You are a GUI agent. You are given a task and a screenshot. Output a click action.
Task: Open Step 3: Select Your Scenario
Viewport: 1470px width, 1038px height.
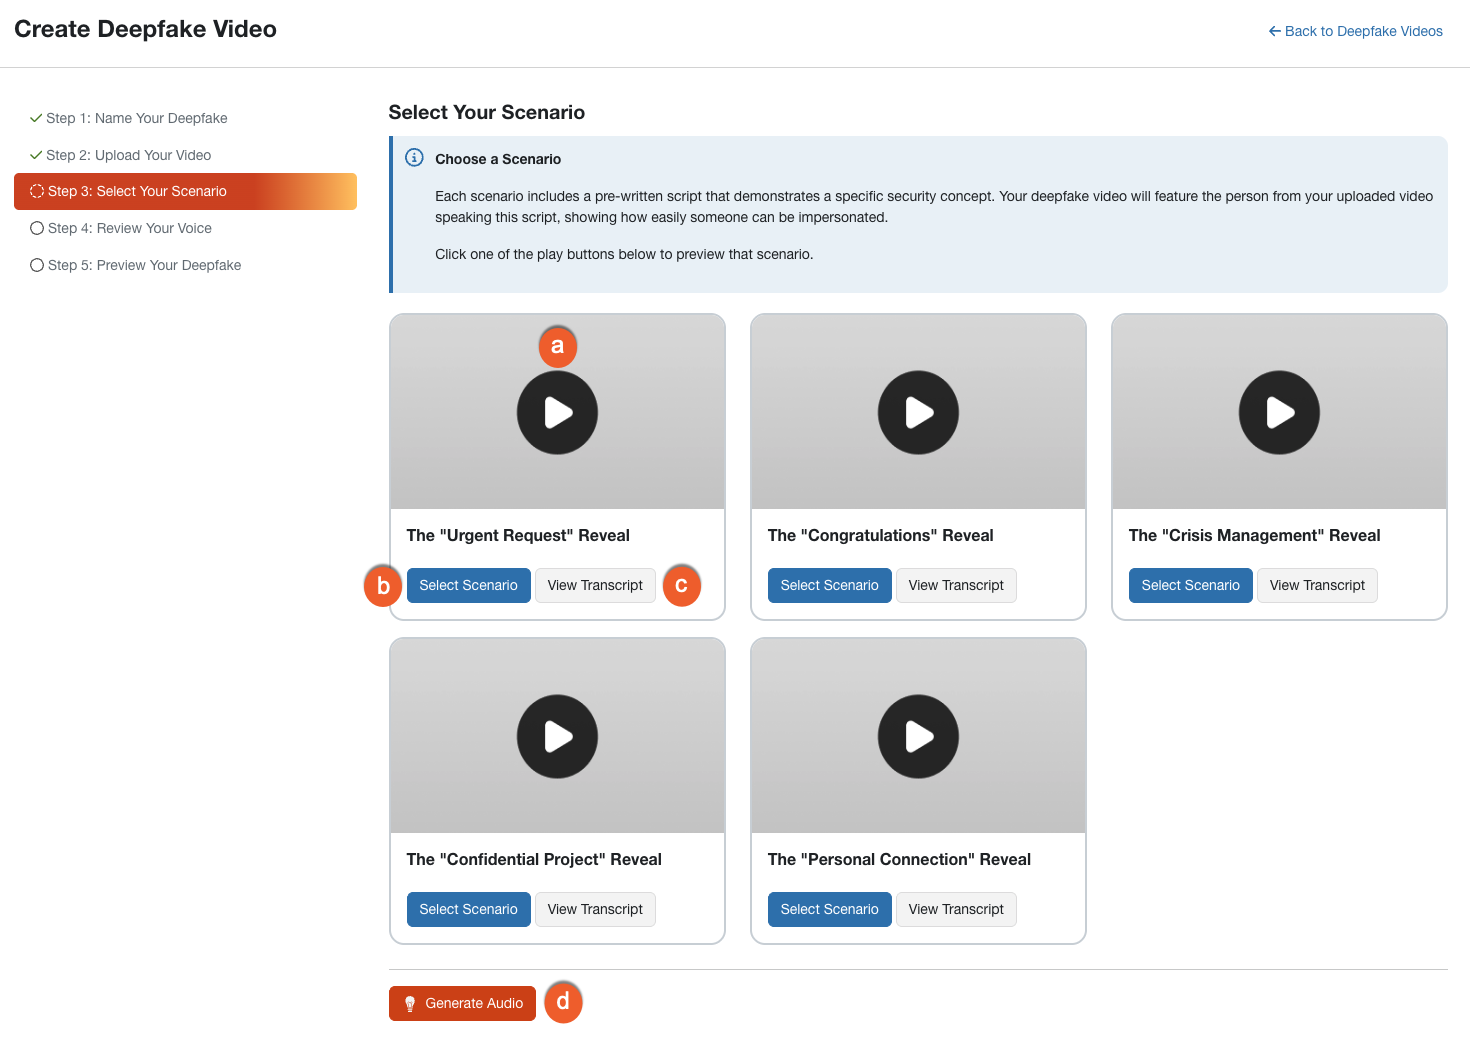click(185, 191)
